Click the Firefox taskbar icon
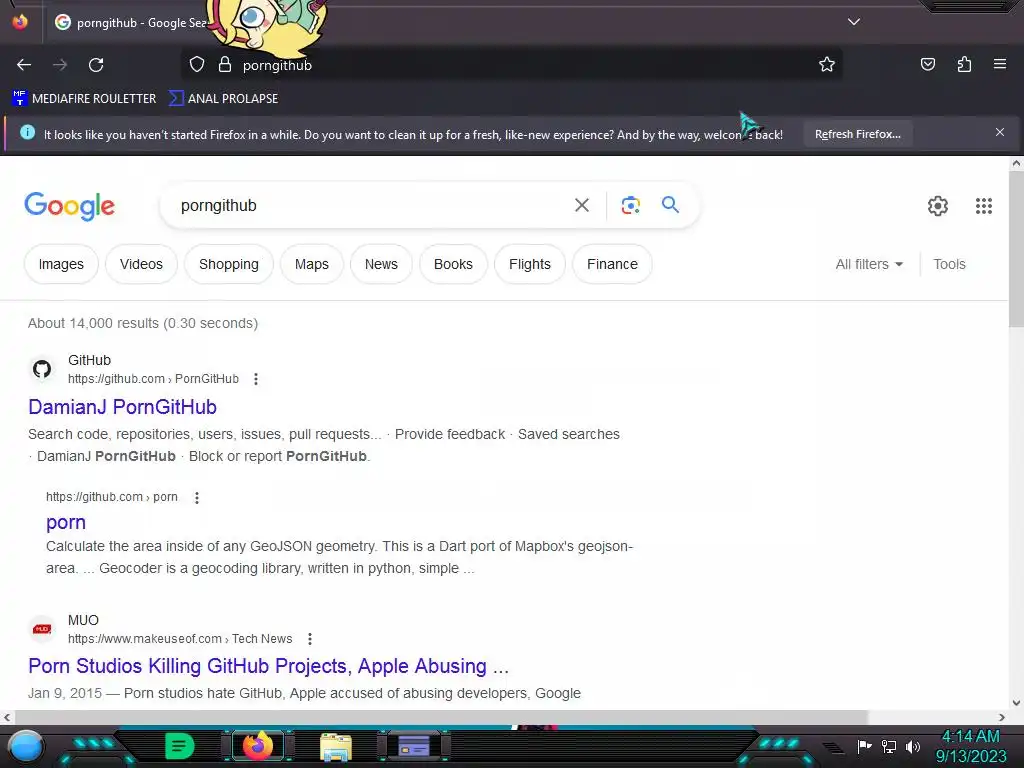1024x768 pixels. (x=258, y=746)
